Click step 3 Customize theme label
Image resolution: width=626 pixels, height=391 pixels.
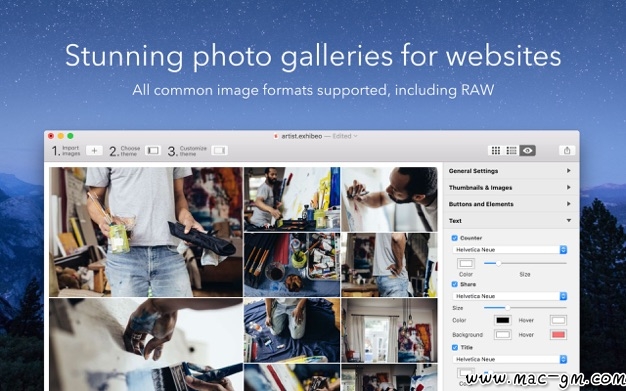pos(187,151)
